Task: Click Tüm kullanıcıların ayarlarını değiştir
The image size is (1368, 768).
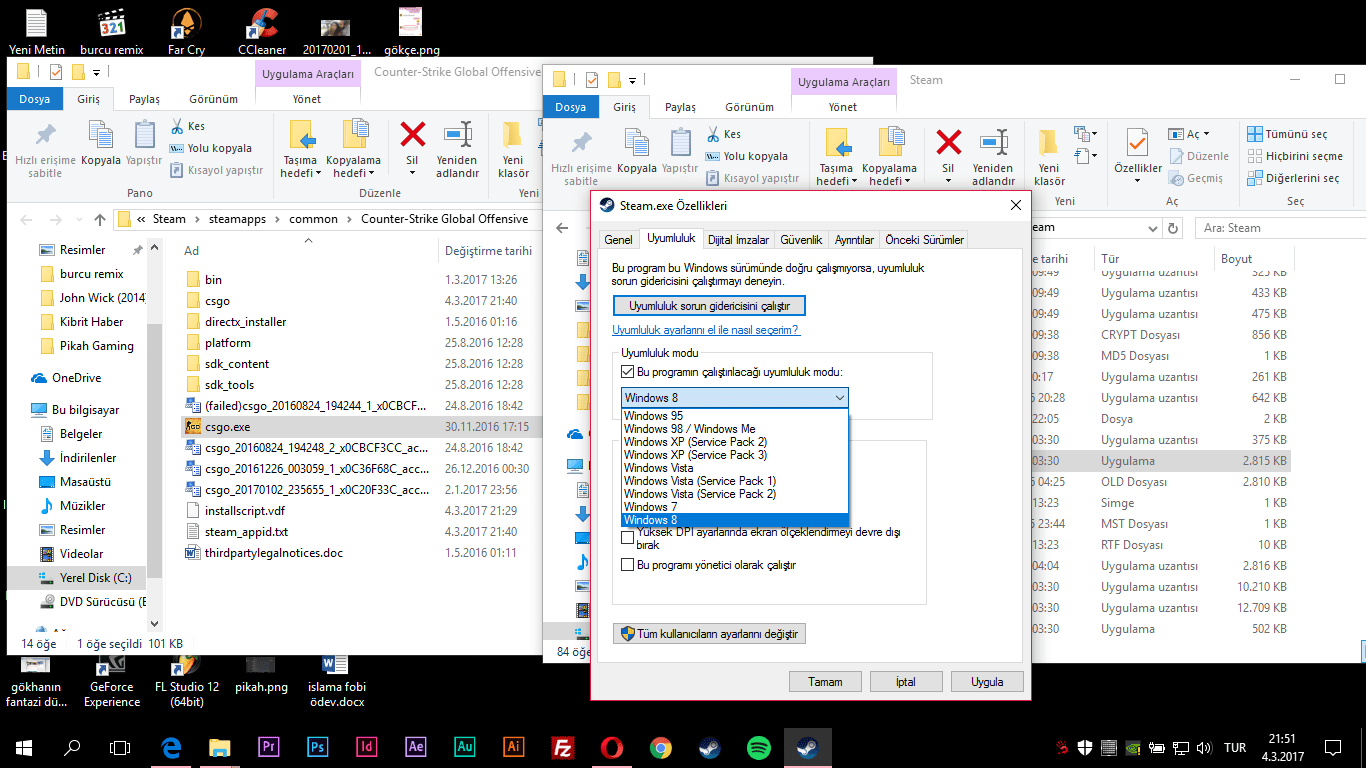Action: 709,634
